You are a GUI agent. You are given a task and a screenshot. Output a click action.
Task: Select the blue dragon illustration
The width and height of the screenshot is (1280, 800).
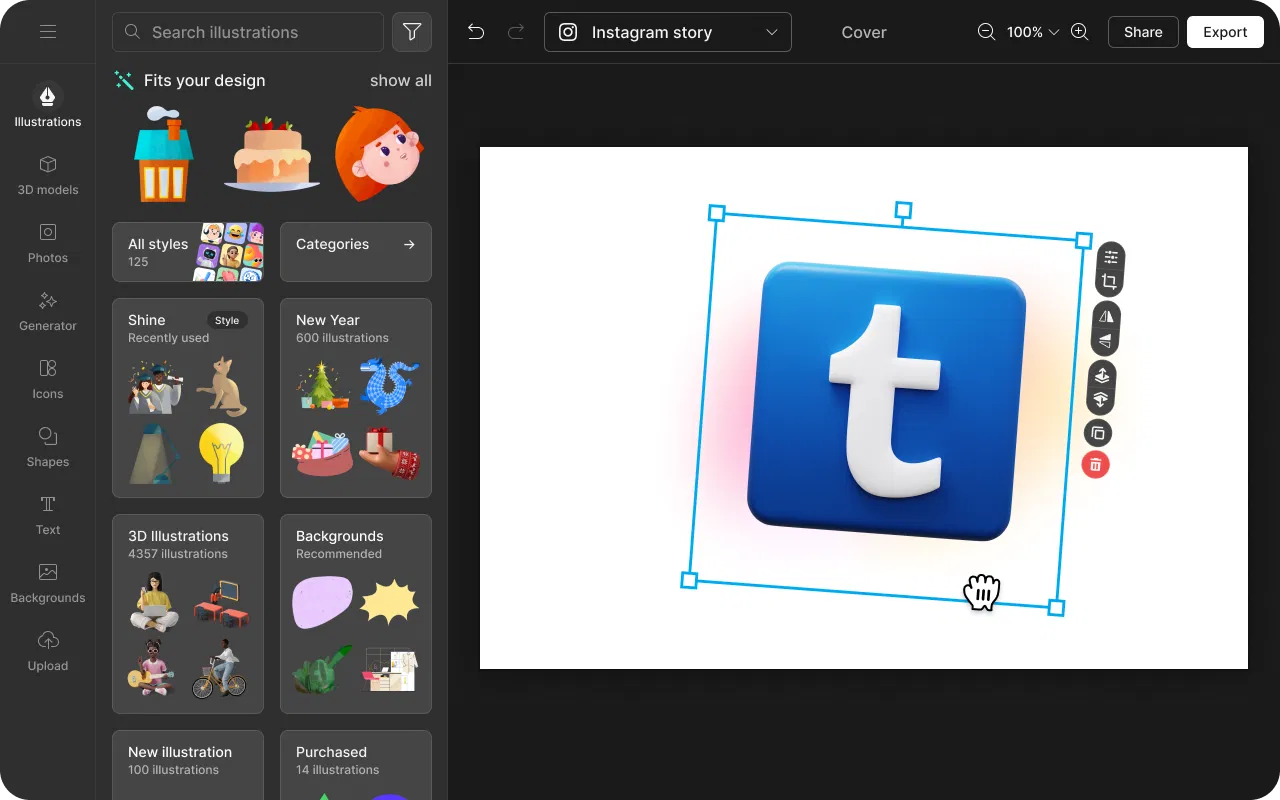pos(389,386)
